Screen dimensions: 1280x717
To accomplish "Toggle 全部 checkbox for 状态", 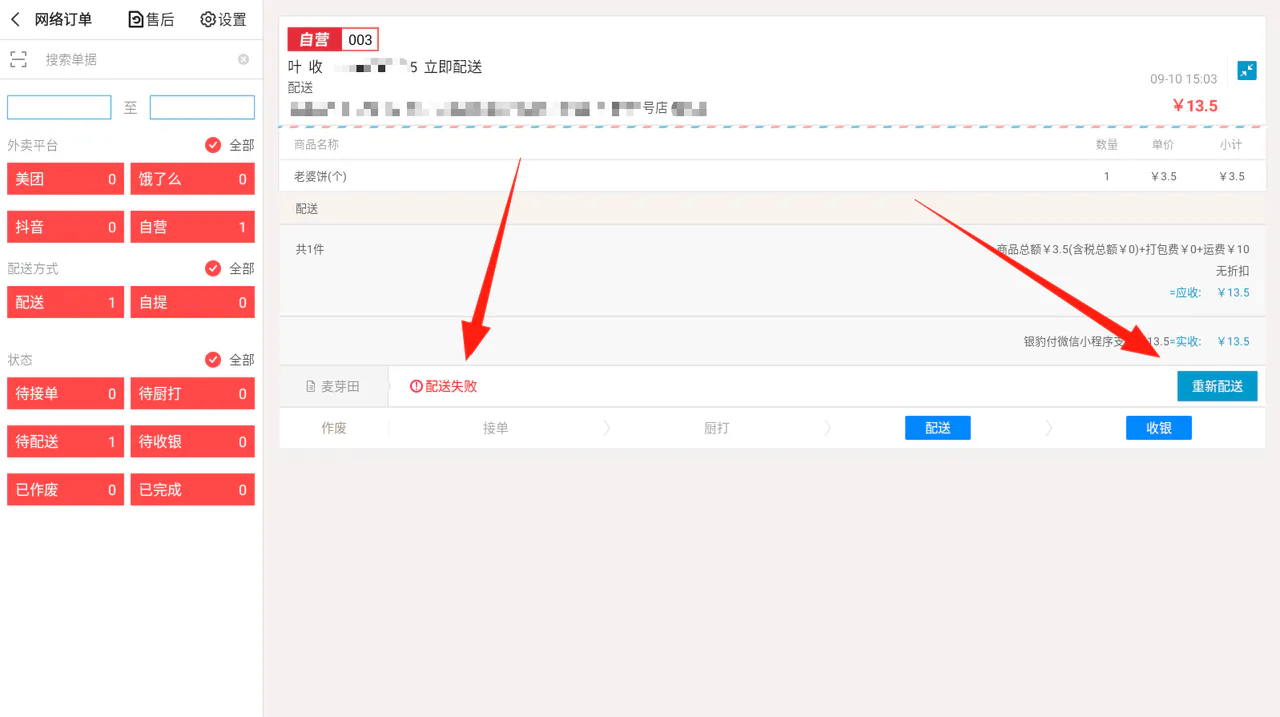I will pyautogui.click(x=213, y=359).
